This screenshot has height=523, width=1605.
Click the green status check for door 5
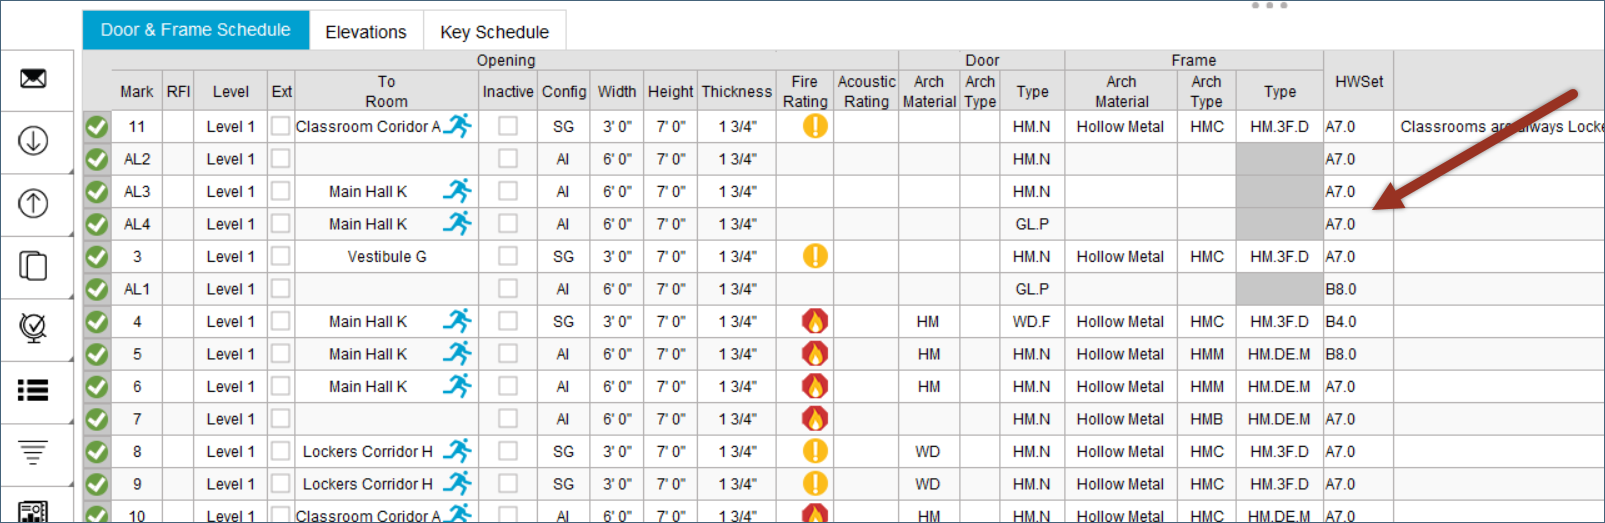click(97, 354)
